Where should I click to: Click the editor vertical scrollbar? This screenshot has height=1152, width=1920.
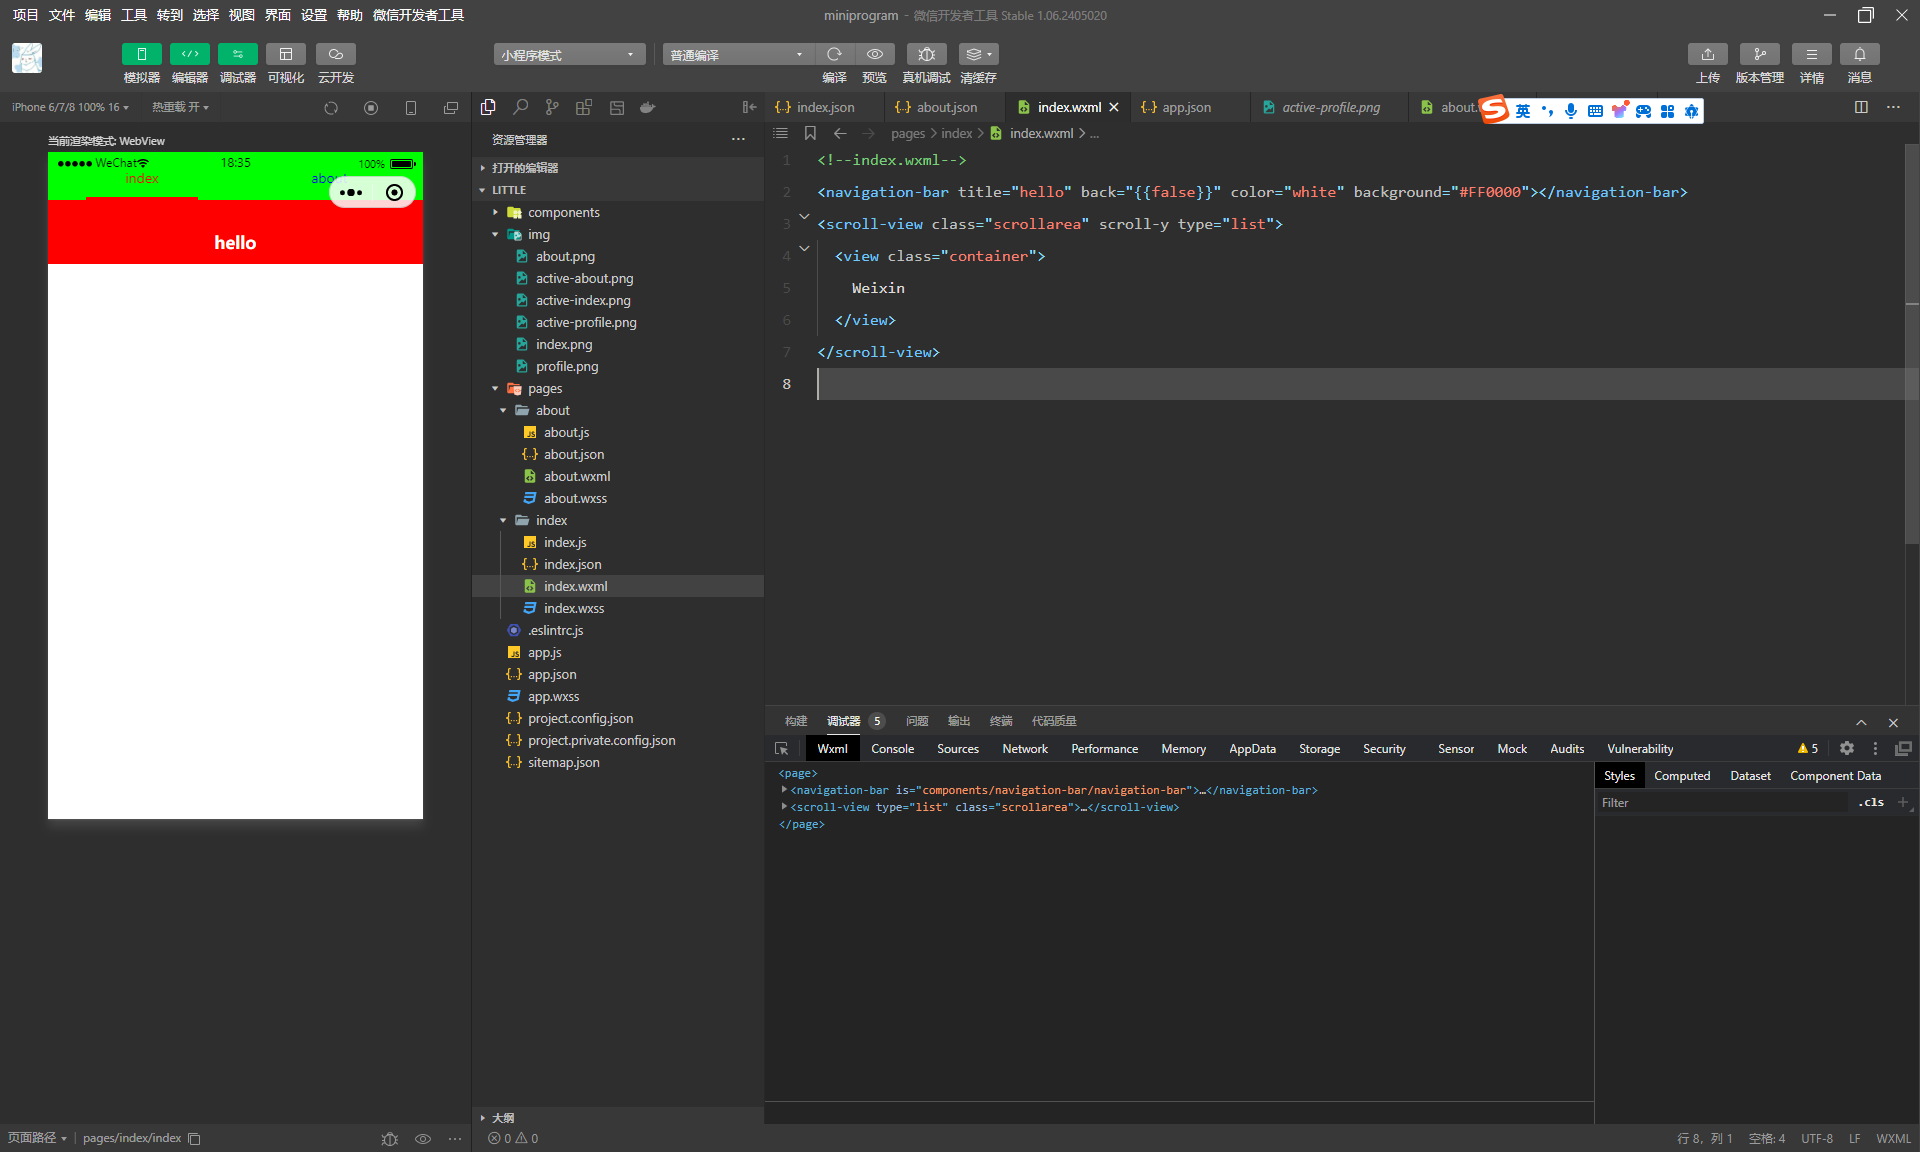coord(1911,345)
